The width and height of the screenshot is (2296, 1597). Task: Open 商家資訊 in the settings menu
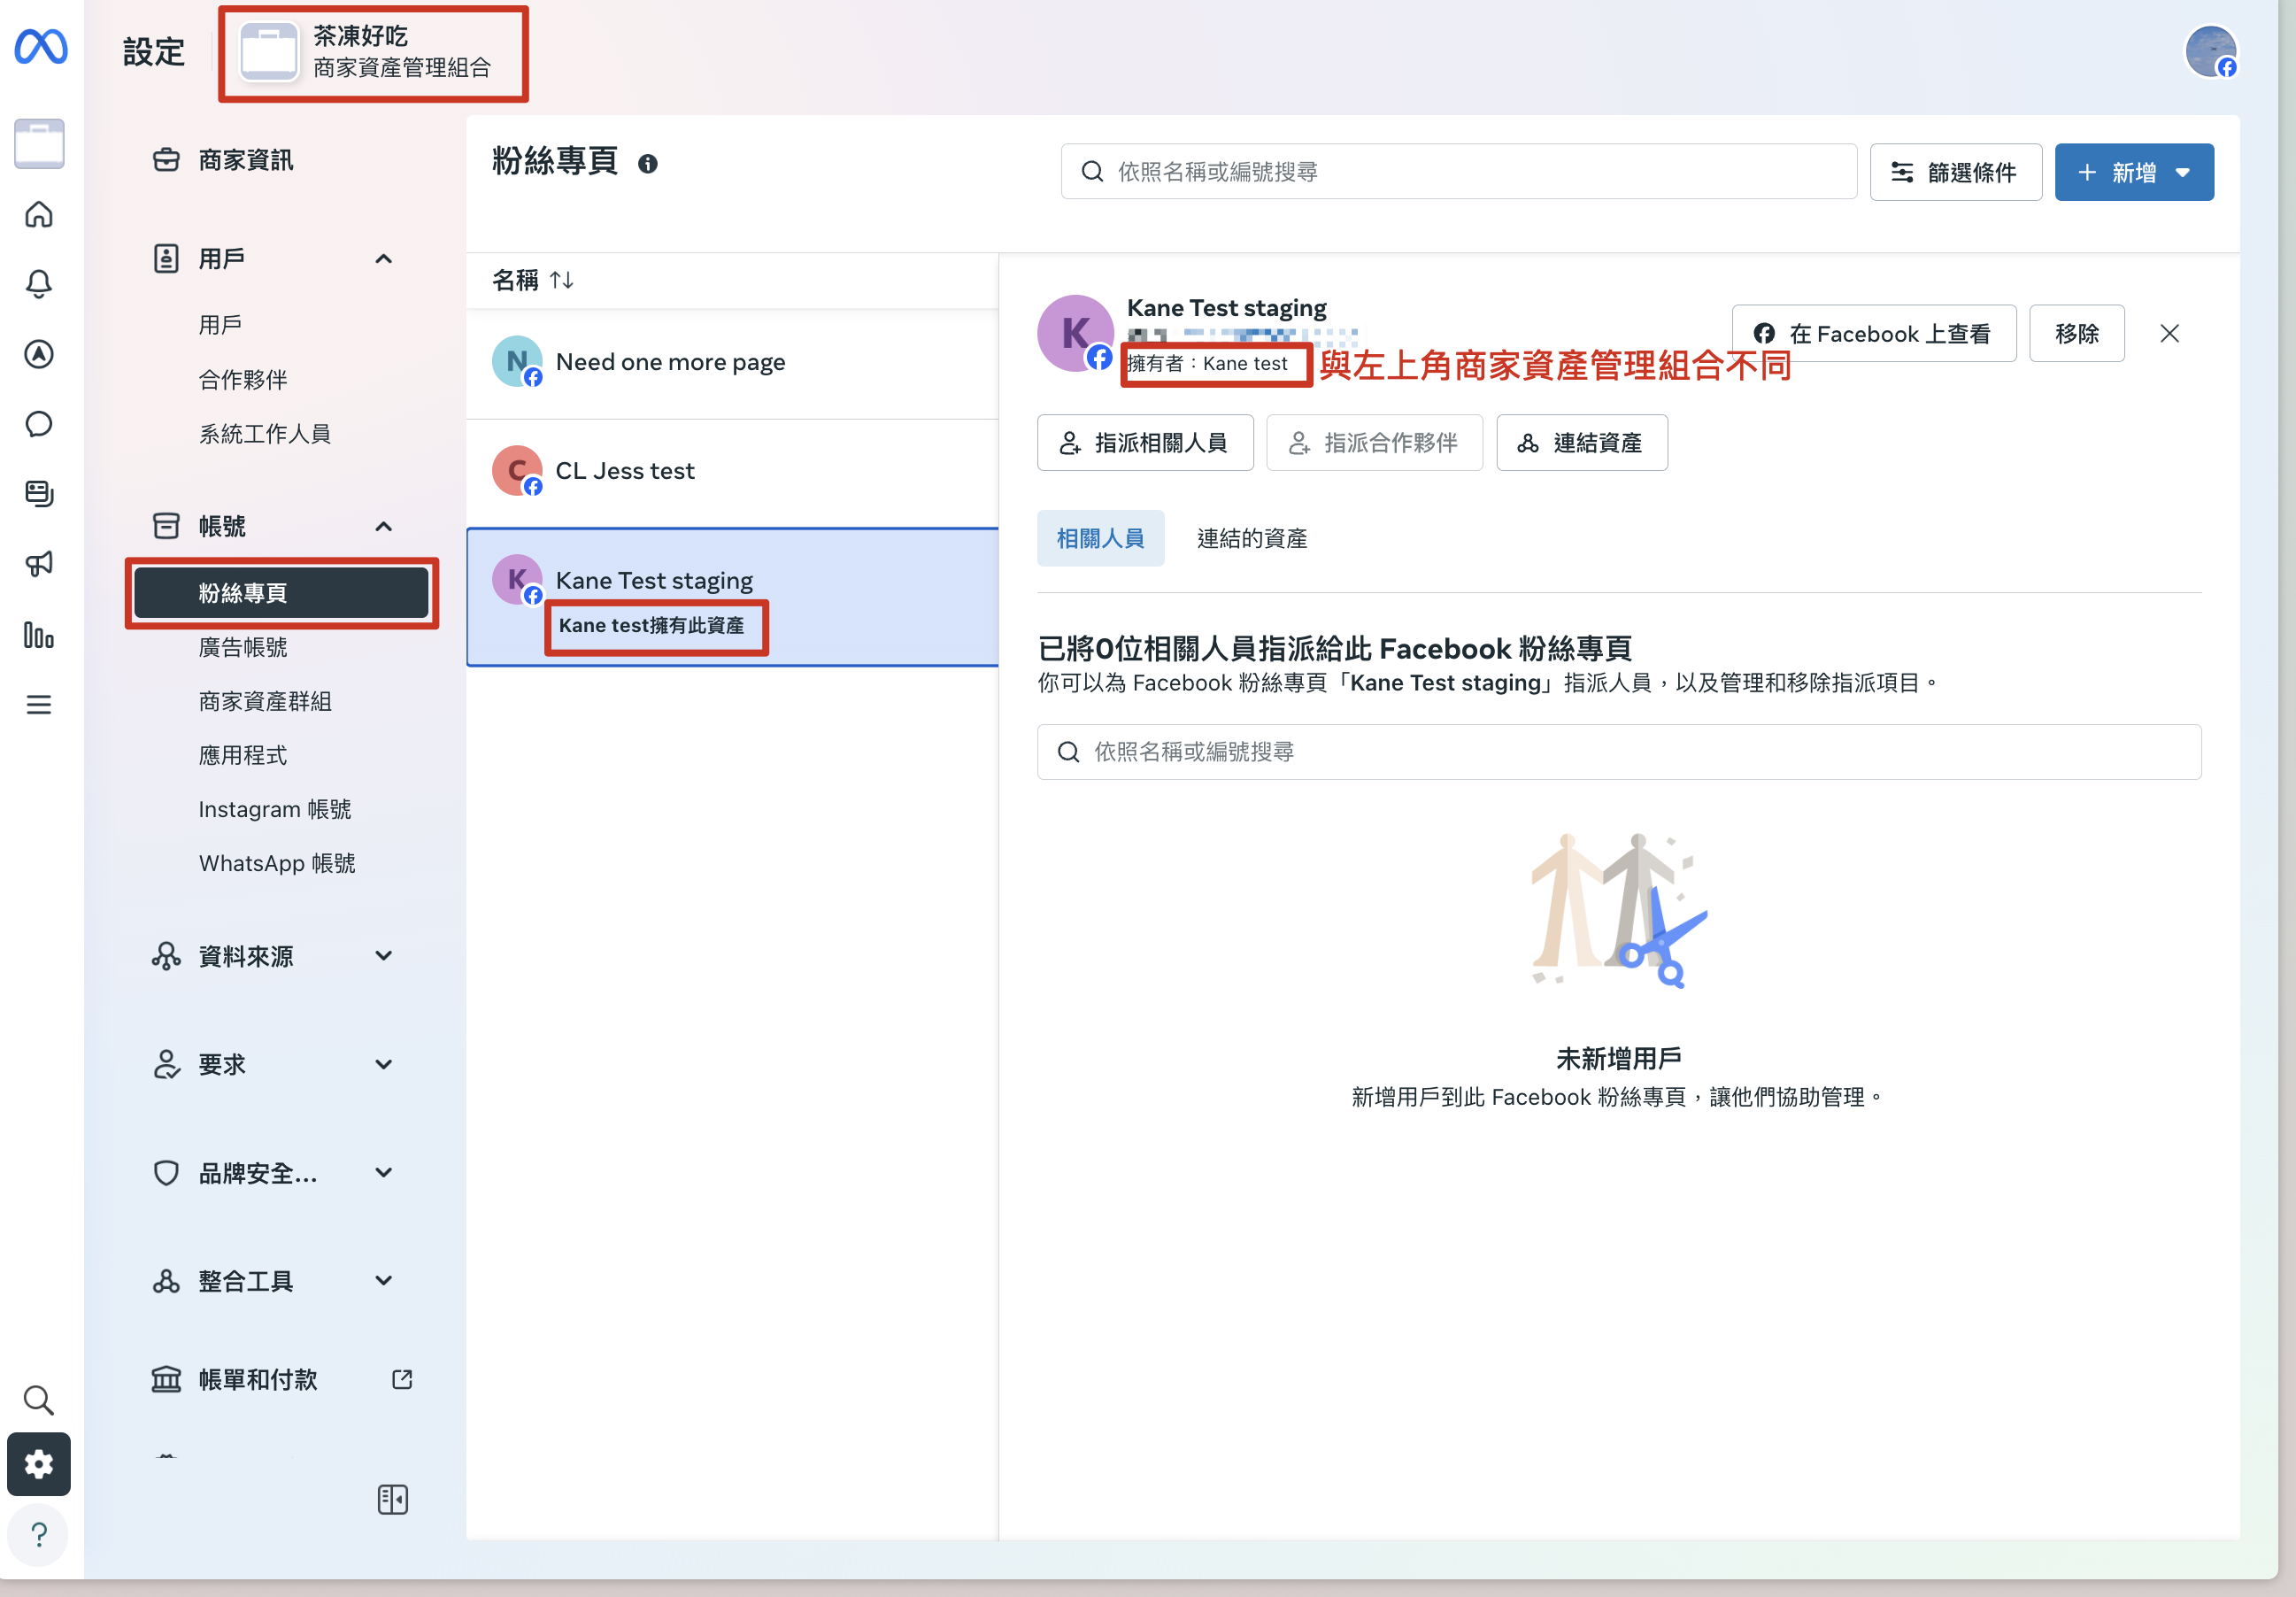click(245, 160)
